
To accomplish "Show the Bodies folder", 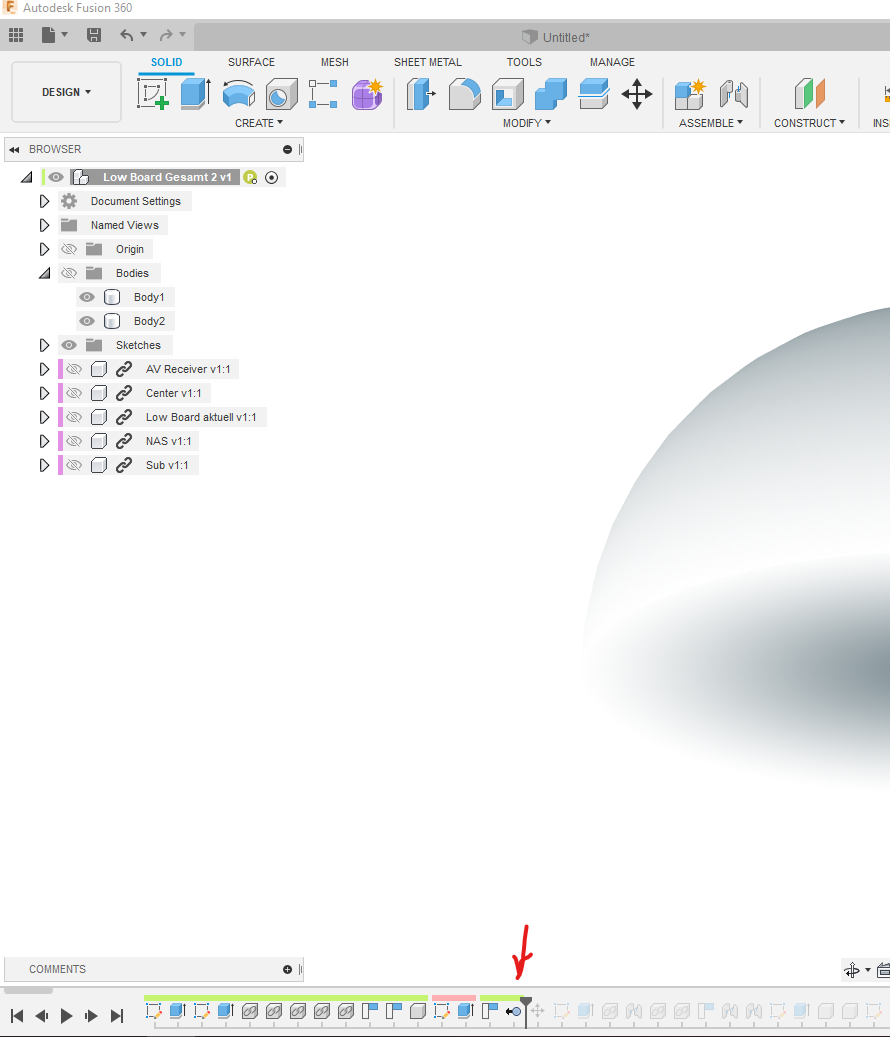I will (69, 273).
